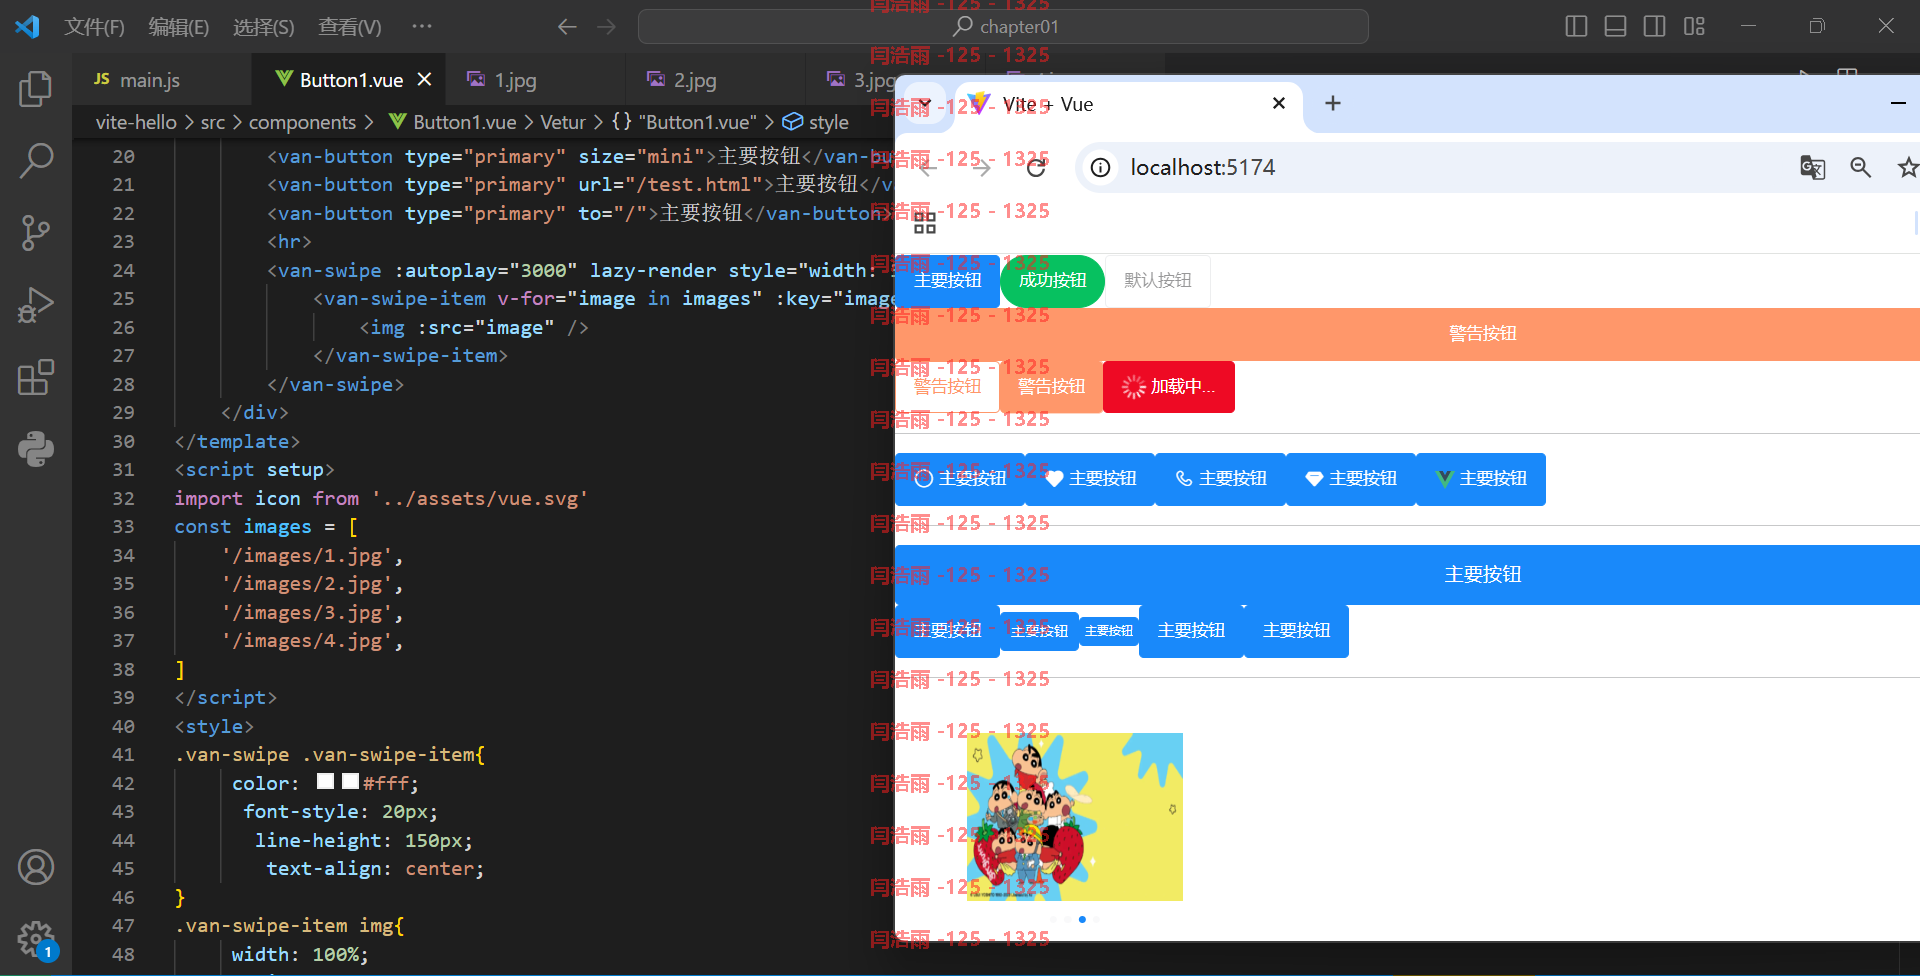Click the smallest mini-size 主要按钮
The width and height of the screenshot is (1920, 976).
pos(1109,631)
